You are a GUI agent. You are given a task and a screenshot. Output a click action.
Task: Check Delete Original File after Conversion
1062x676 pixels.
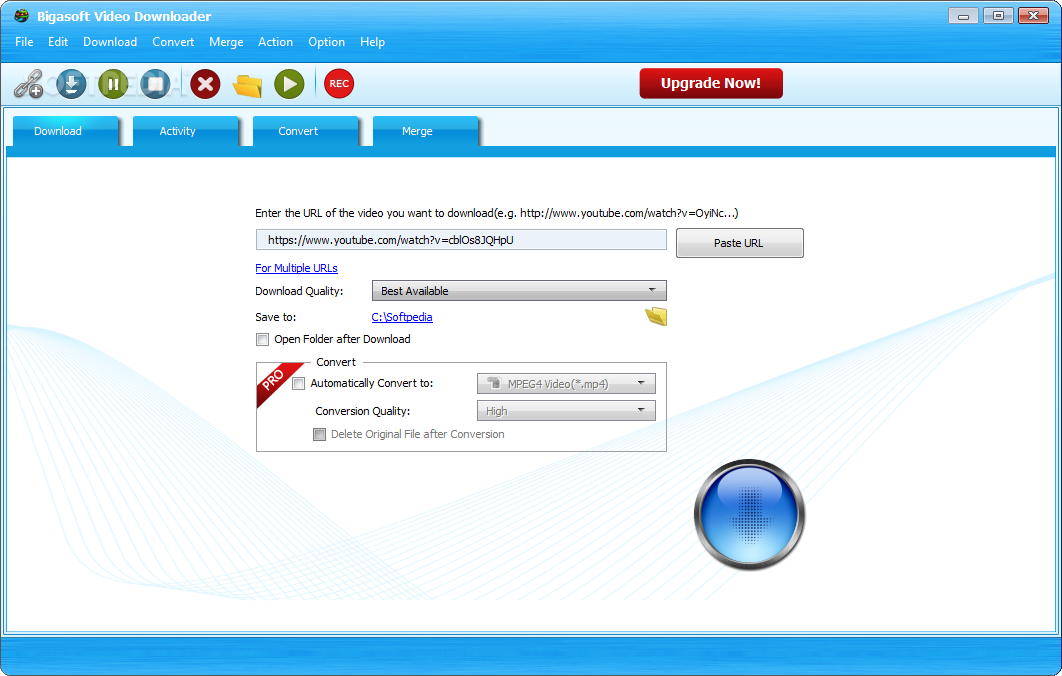pyautogui.click(x=319, y=434)
